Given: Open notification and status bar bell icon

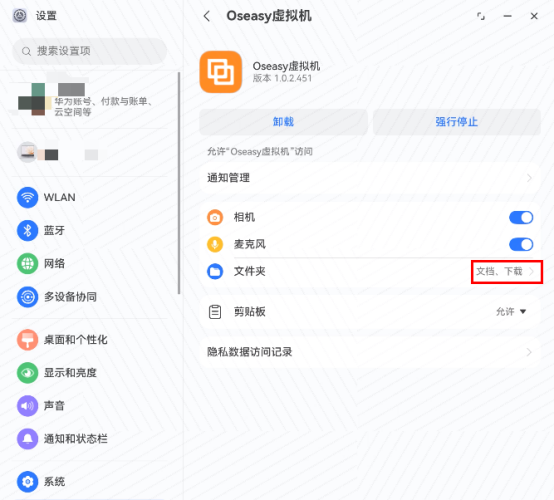Looking at the screenshot, I should (28, 439).
